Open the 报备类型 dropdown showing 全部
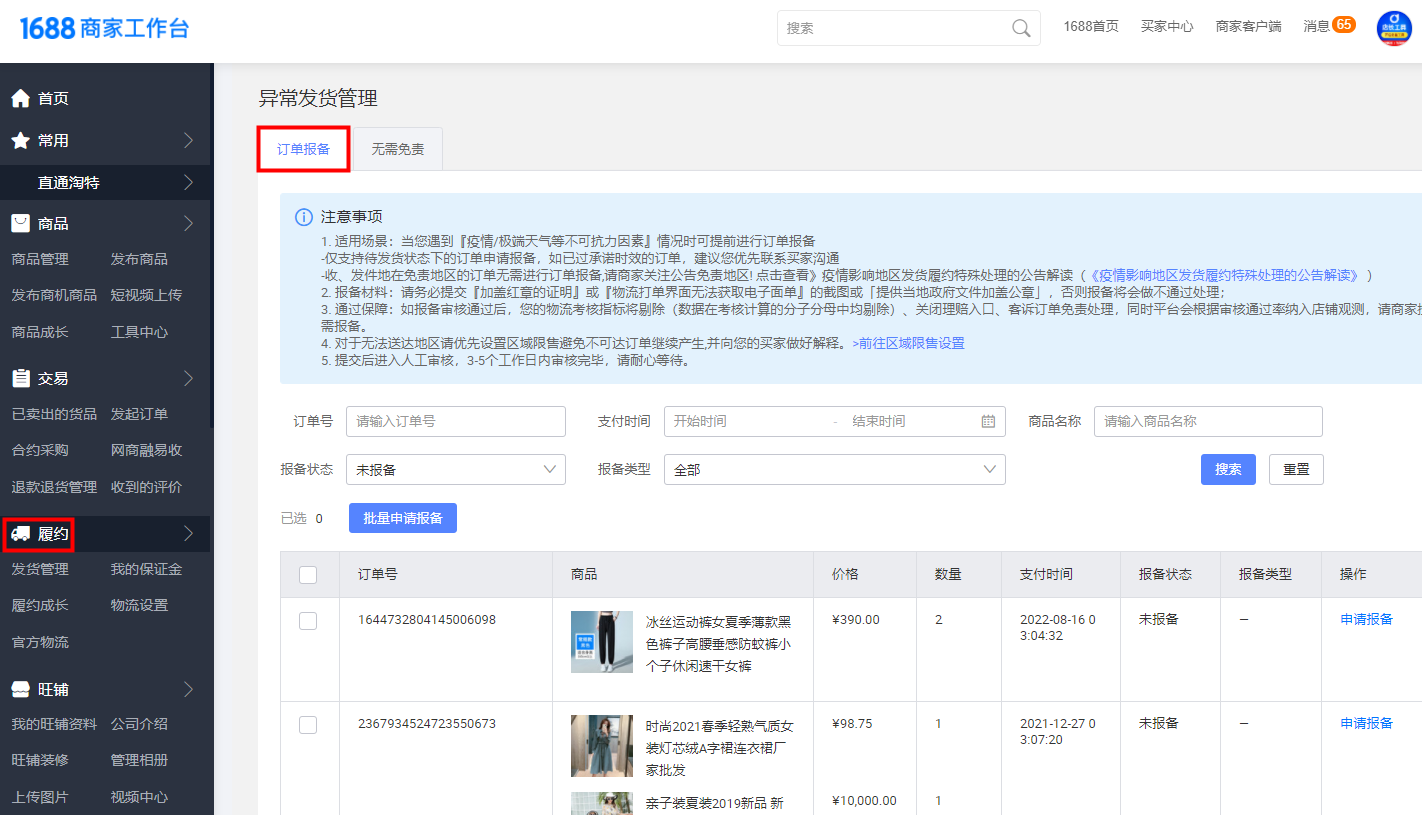The image size is (1422, 815). click(835, 469)
